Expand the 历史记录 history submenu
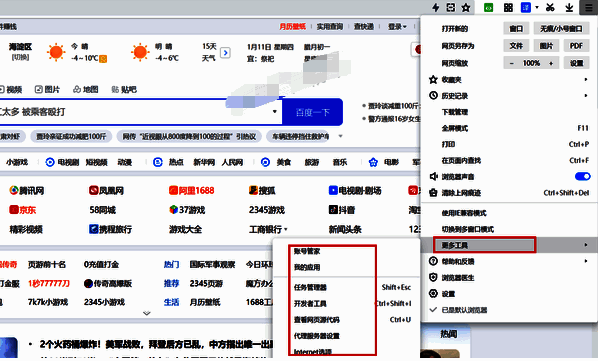Image resolution: width=598 pixels, height=361 pixels. point(509,96)
